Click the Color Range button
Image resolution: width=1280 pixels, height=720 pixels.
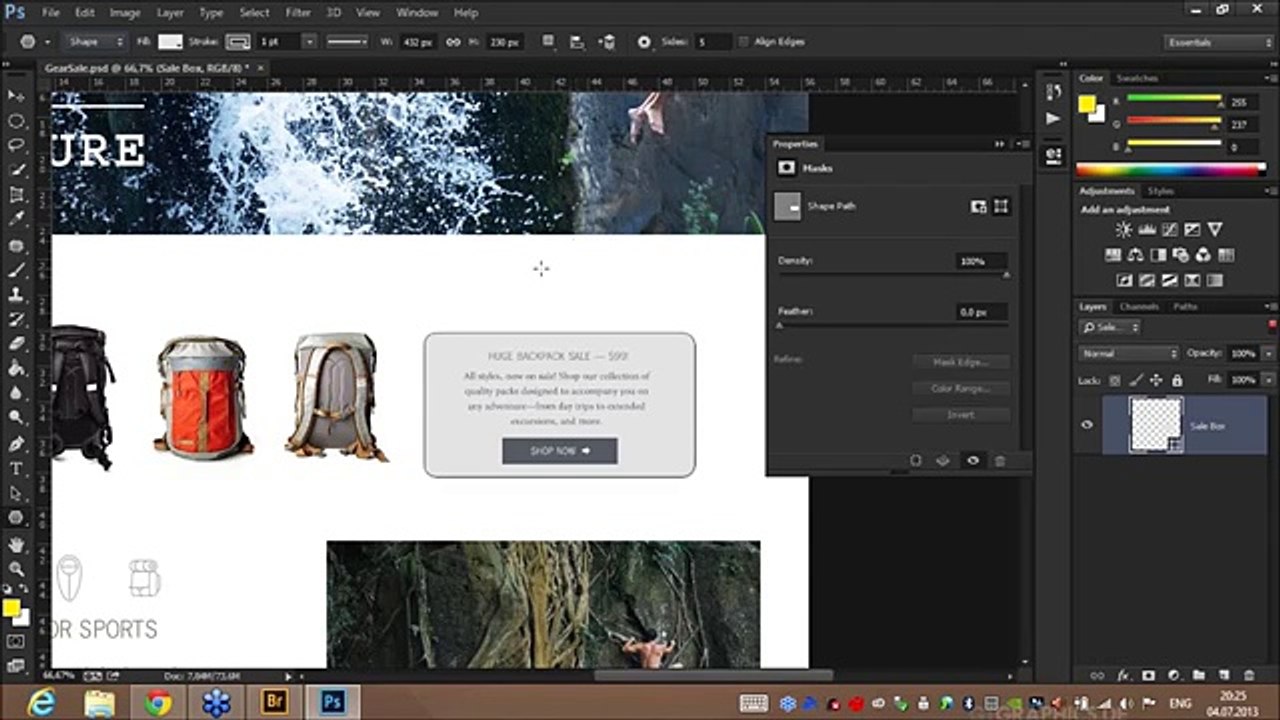[961, 388]
